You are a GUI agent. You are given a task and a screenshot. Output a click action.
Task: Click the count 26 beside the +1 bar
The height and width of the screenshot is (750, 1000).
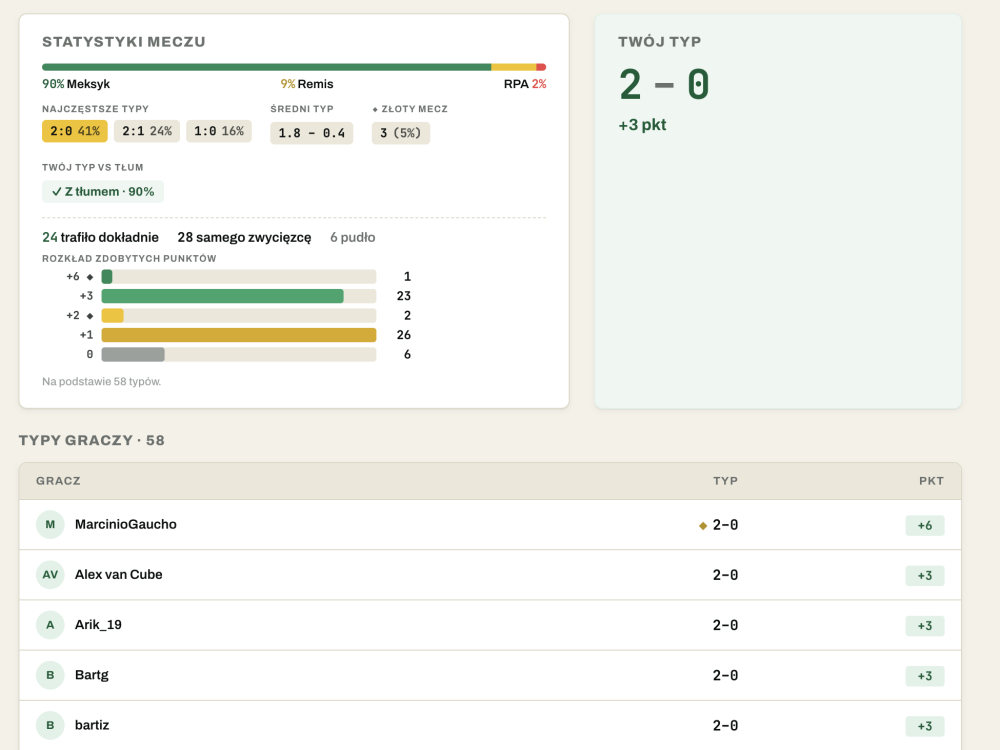[404, 335]
